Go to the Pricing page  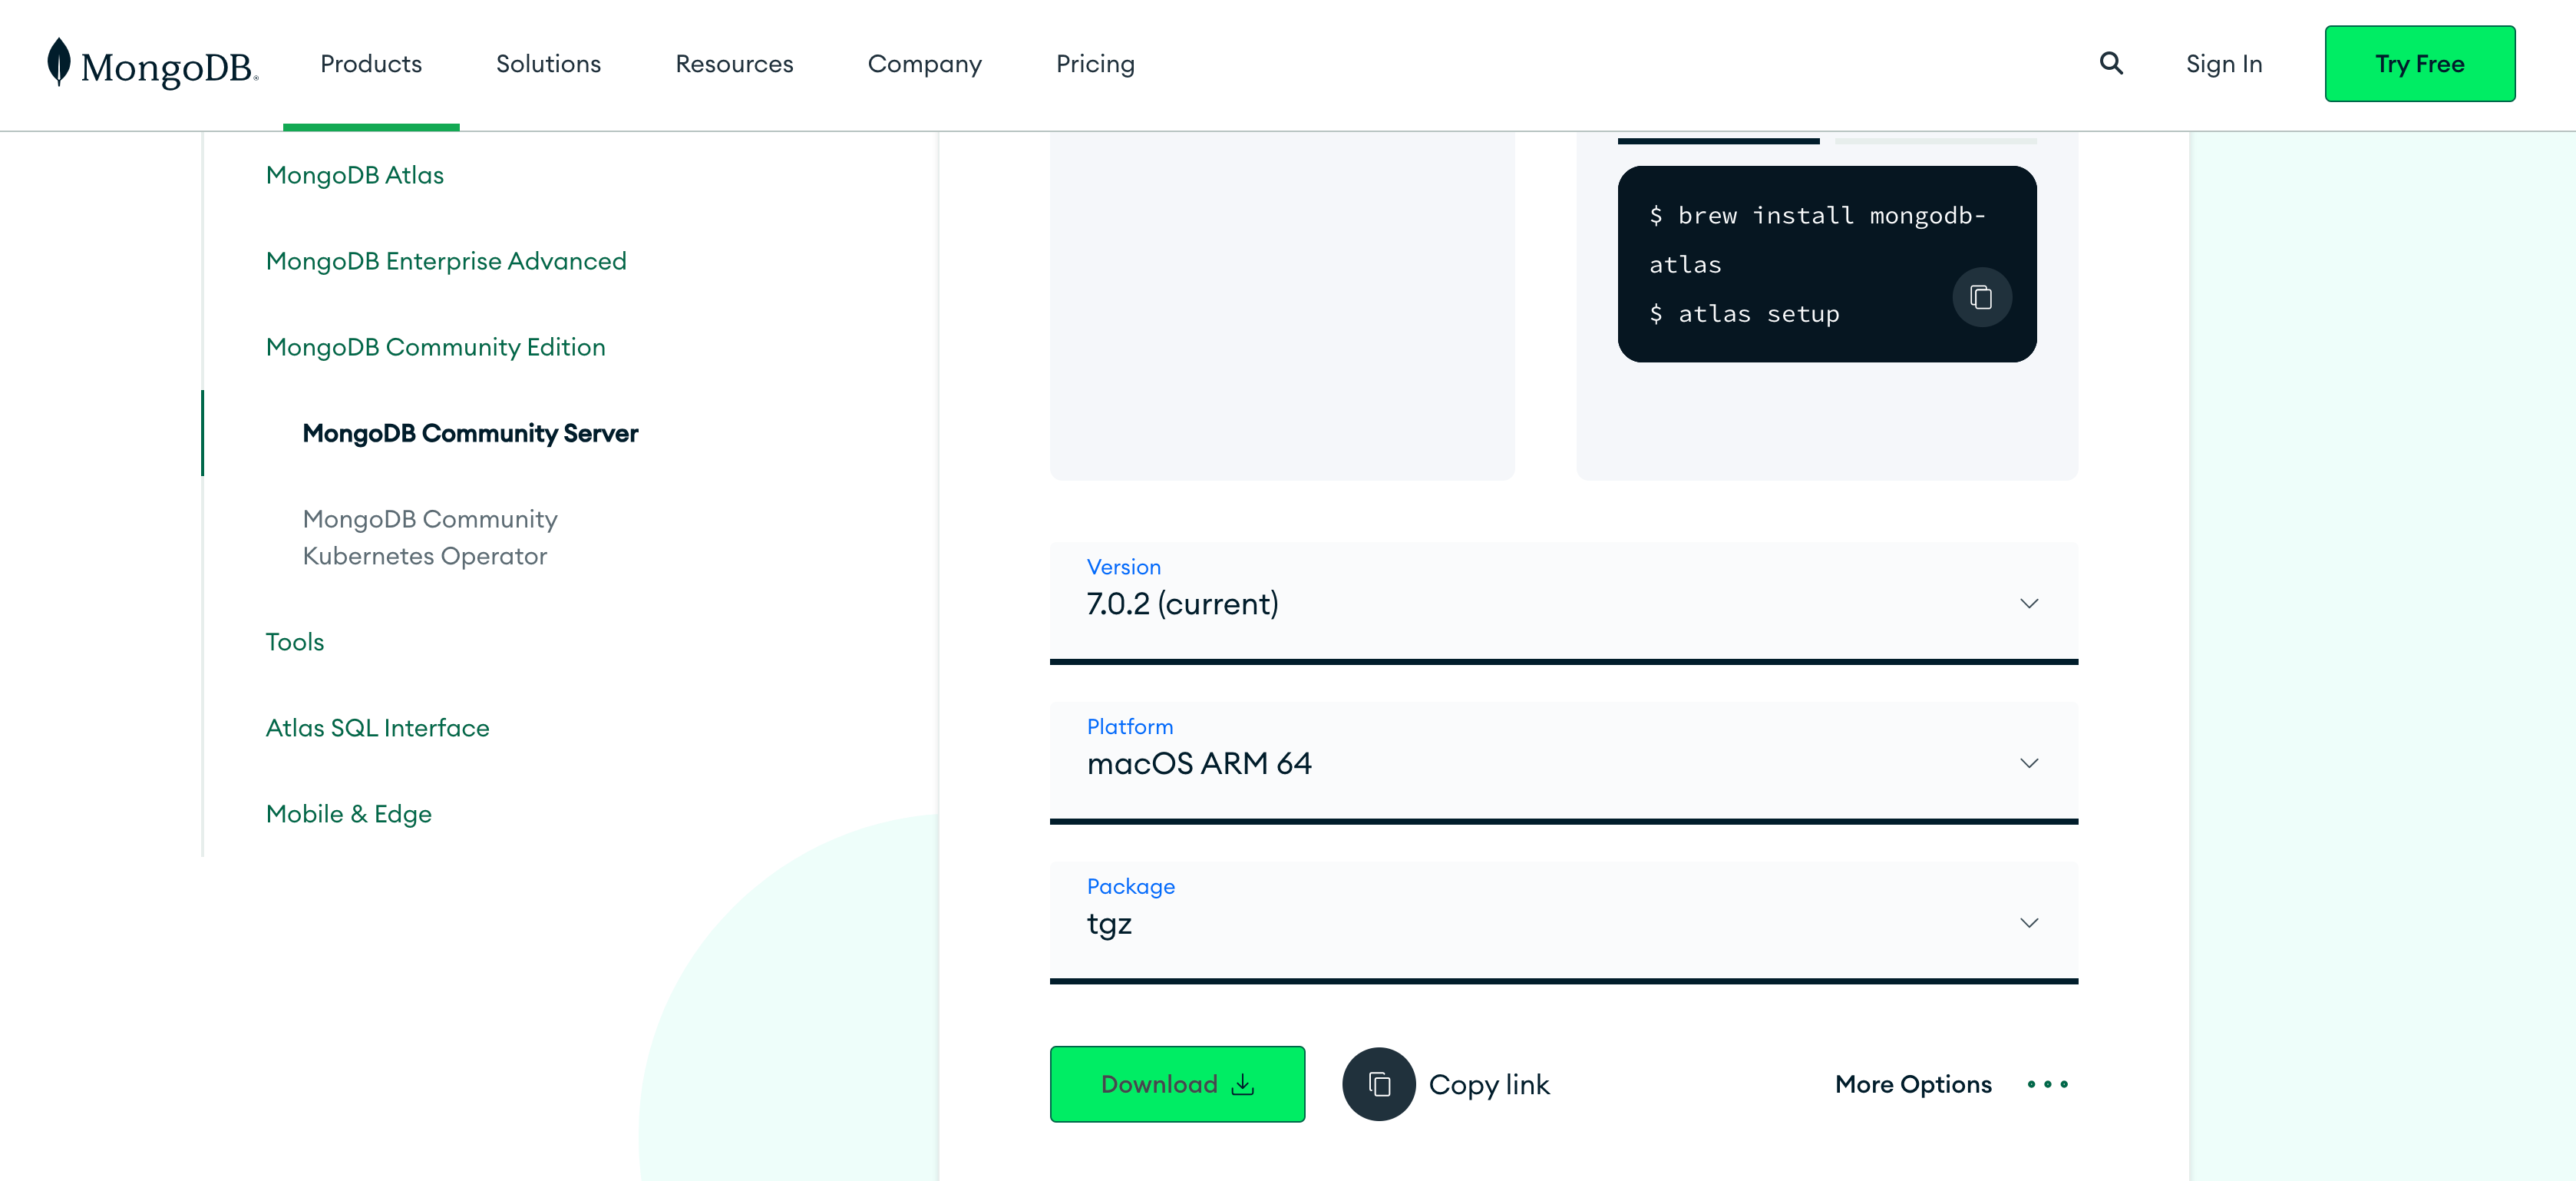[x=1095, y=64]
